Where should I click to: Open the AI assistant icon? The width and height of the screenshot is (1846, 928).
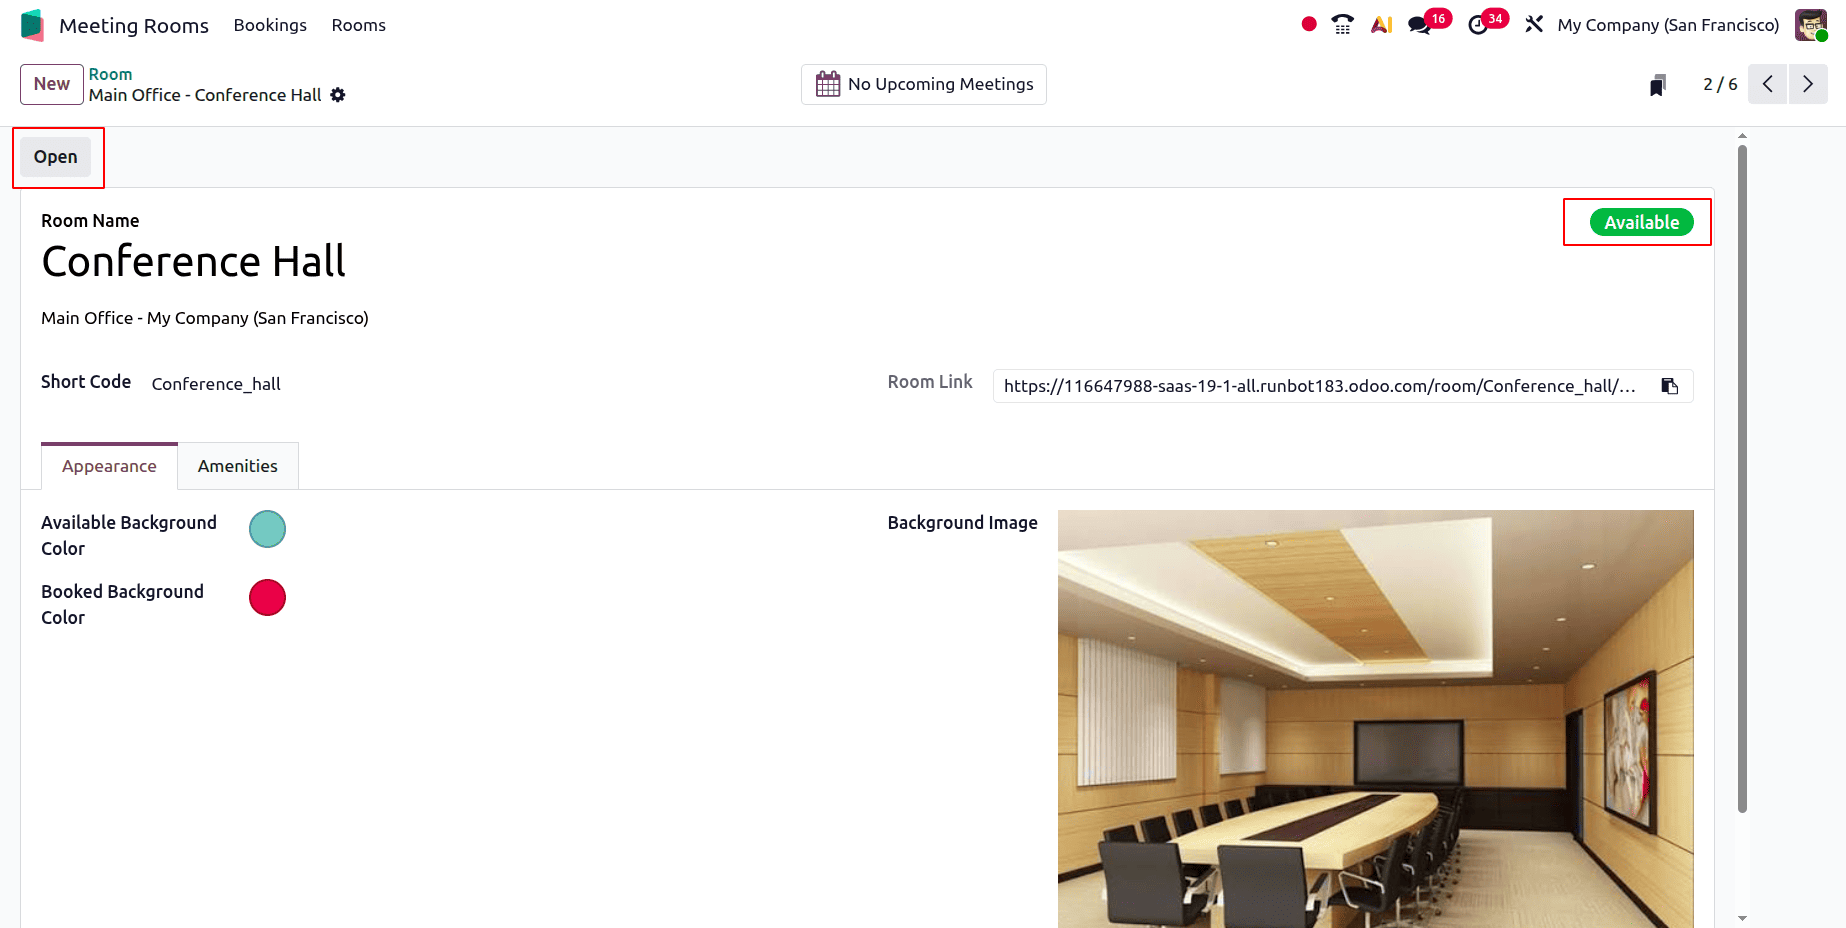[x=1382, y=25]
